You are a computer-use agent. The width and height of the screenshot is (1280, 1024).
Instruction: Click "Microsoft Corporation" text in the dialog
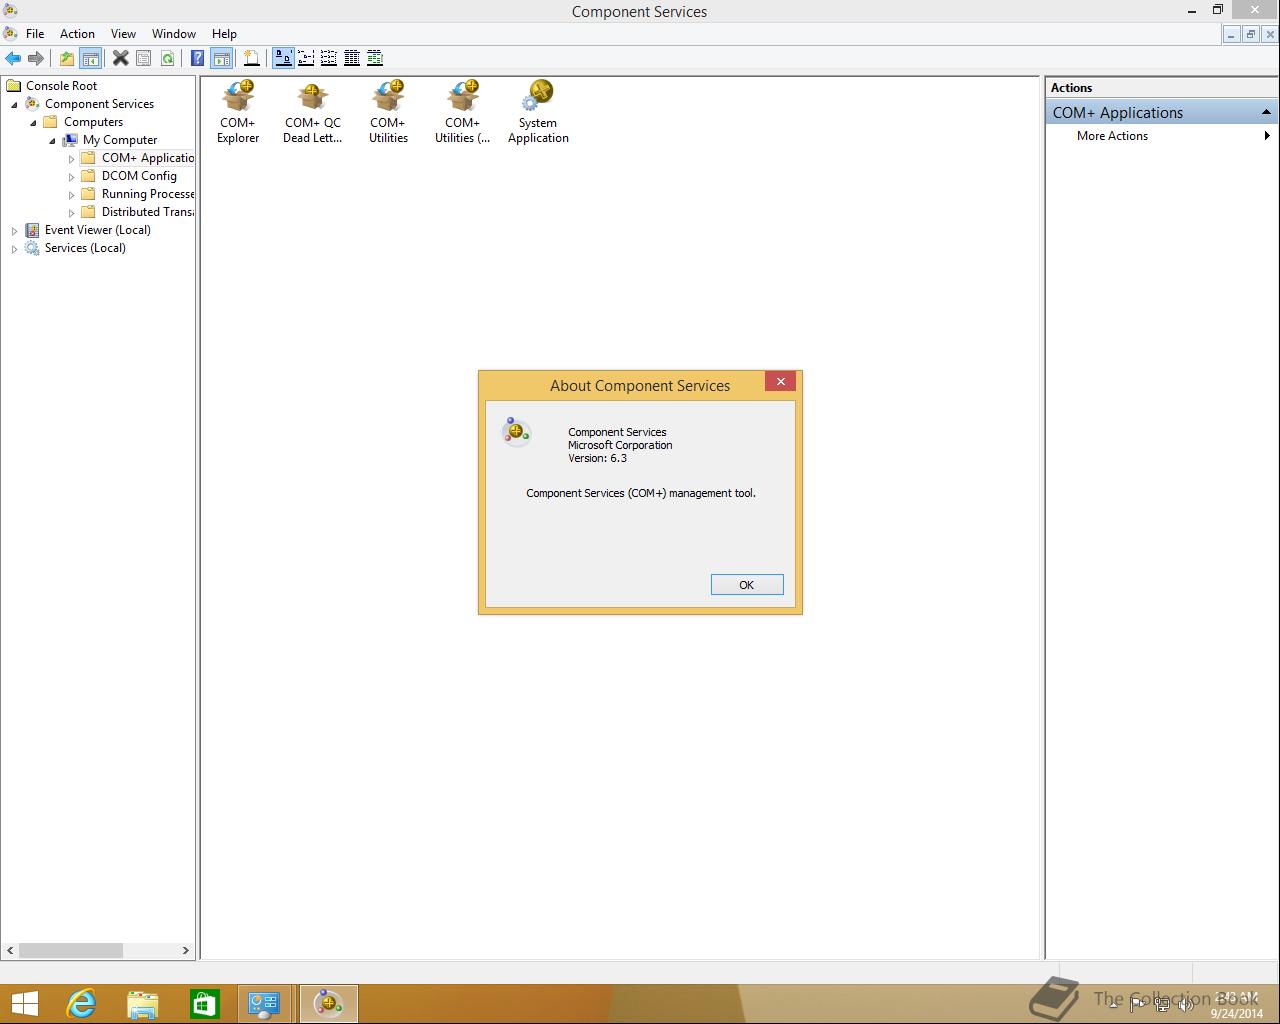(x=620, y=445)
